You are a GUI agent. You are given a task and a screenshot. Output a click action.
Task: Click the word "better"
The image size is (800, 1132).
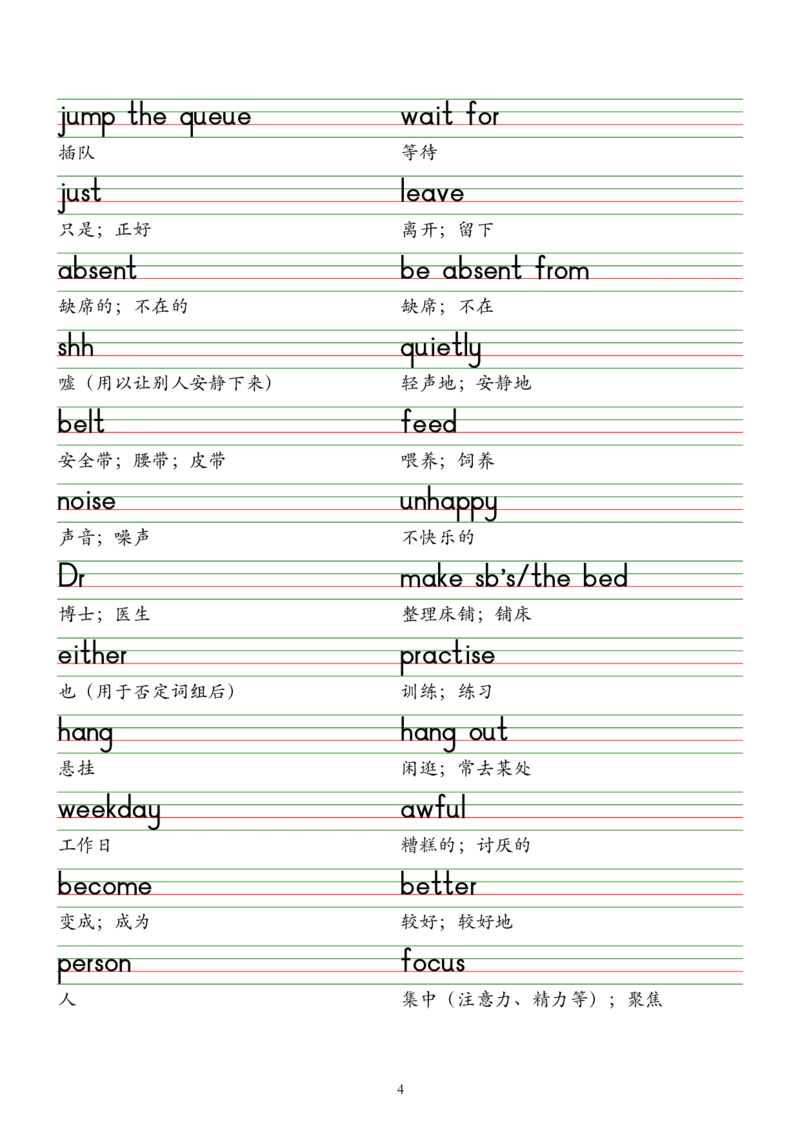click(440, 887)
